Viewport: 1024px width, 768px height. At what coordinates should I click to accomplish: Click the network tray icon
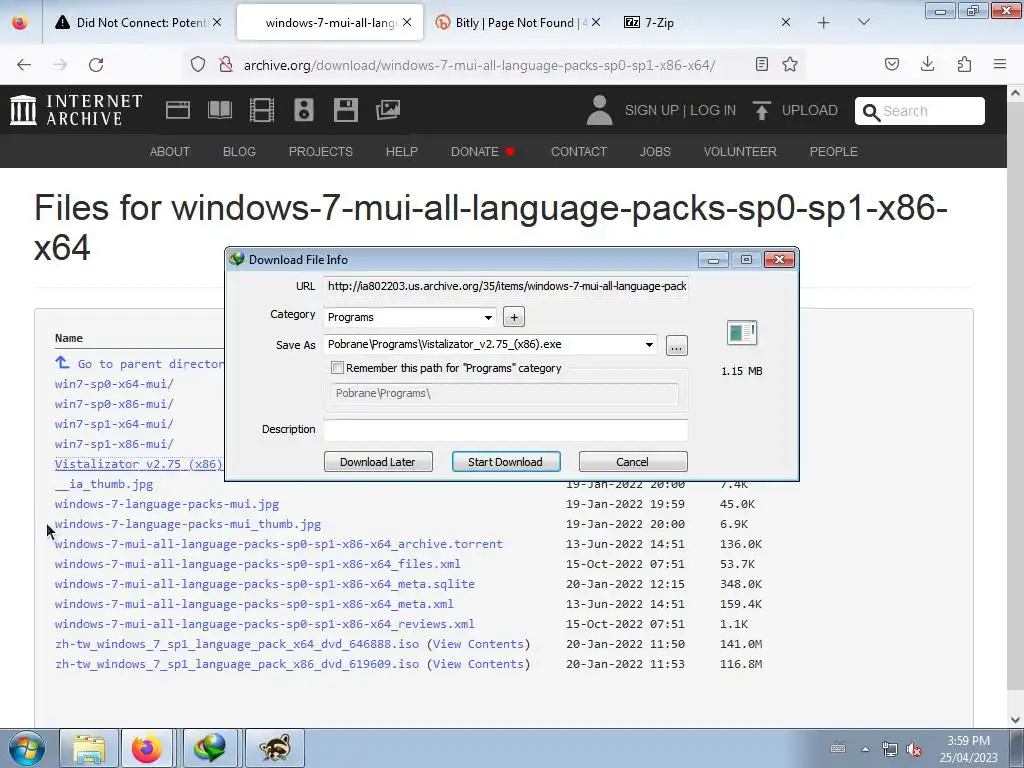point(889,749)
